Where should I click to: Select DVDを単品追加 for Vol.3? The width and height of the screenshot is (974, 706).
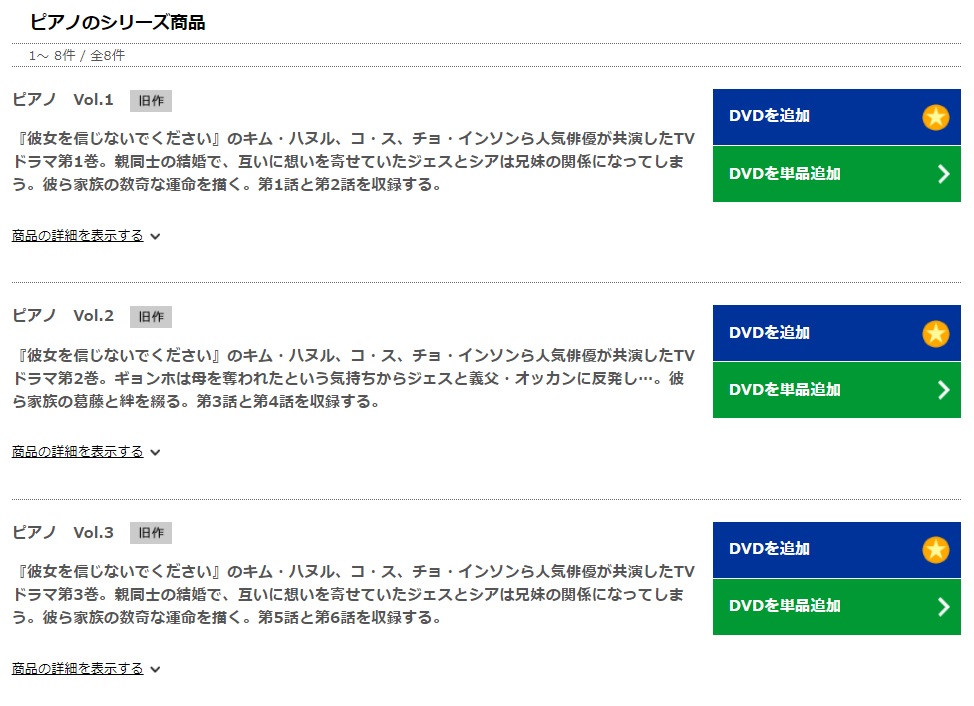point(837,607)
